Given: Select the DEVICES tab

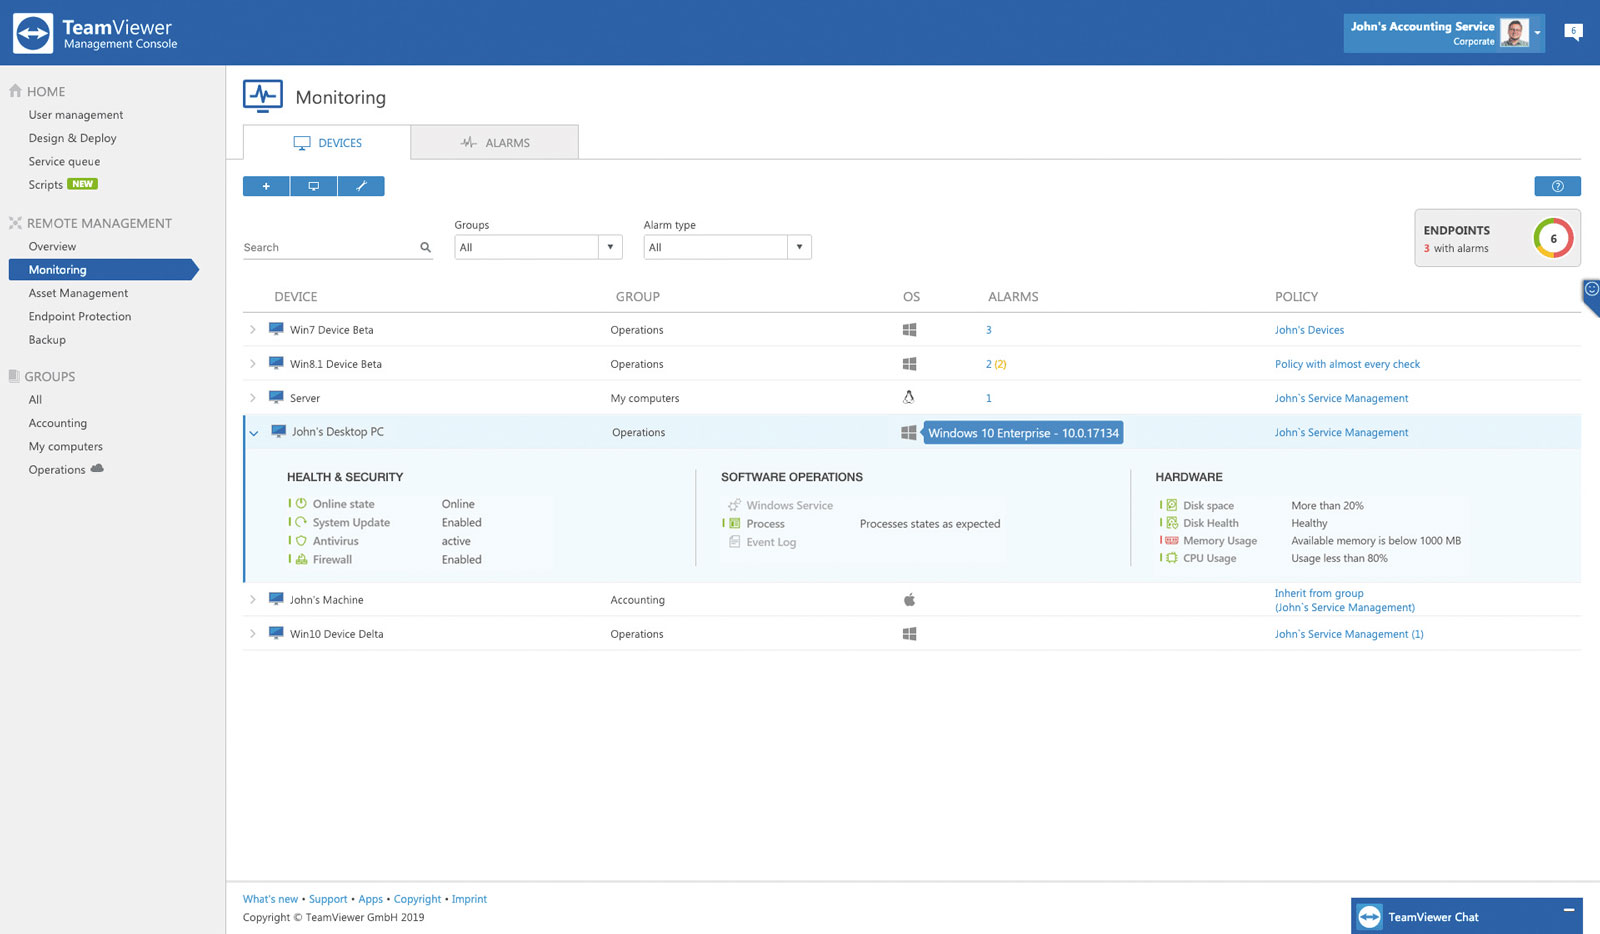Looking at the screenshot, I should [x=327, y=143].
